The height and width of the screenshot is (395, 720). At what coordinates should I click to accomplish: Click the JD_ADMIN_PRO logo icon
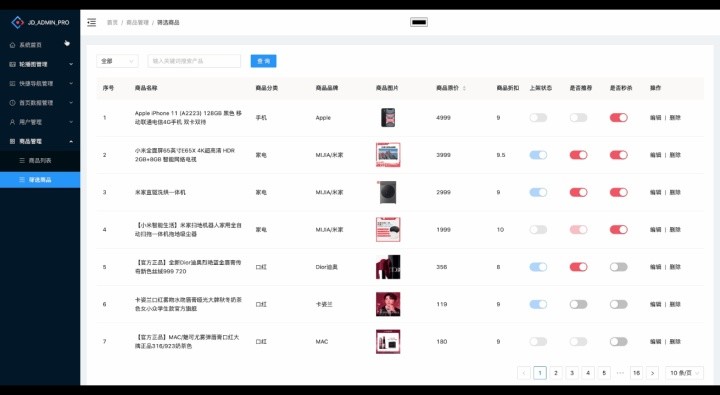click(17, 22)
